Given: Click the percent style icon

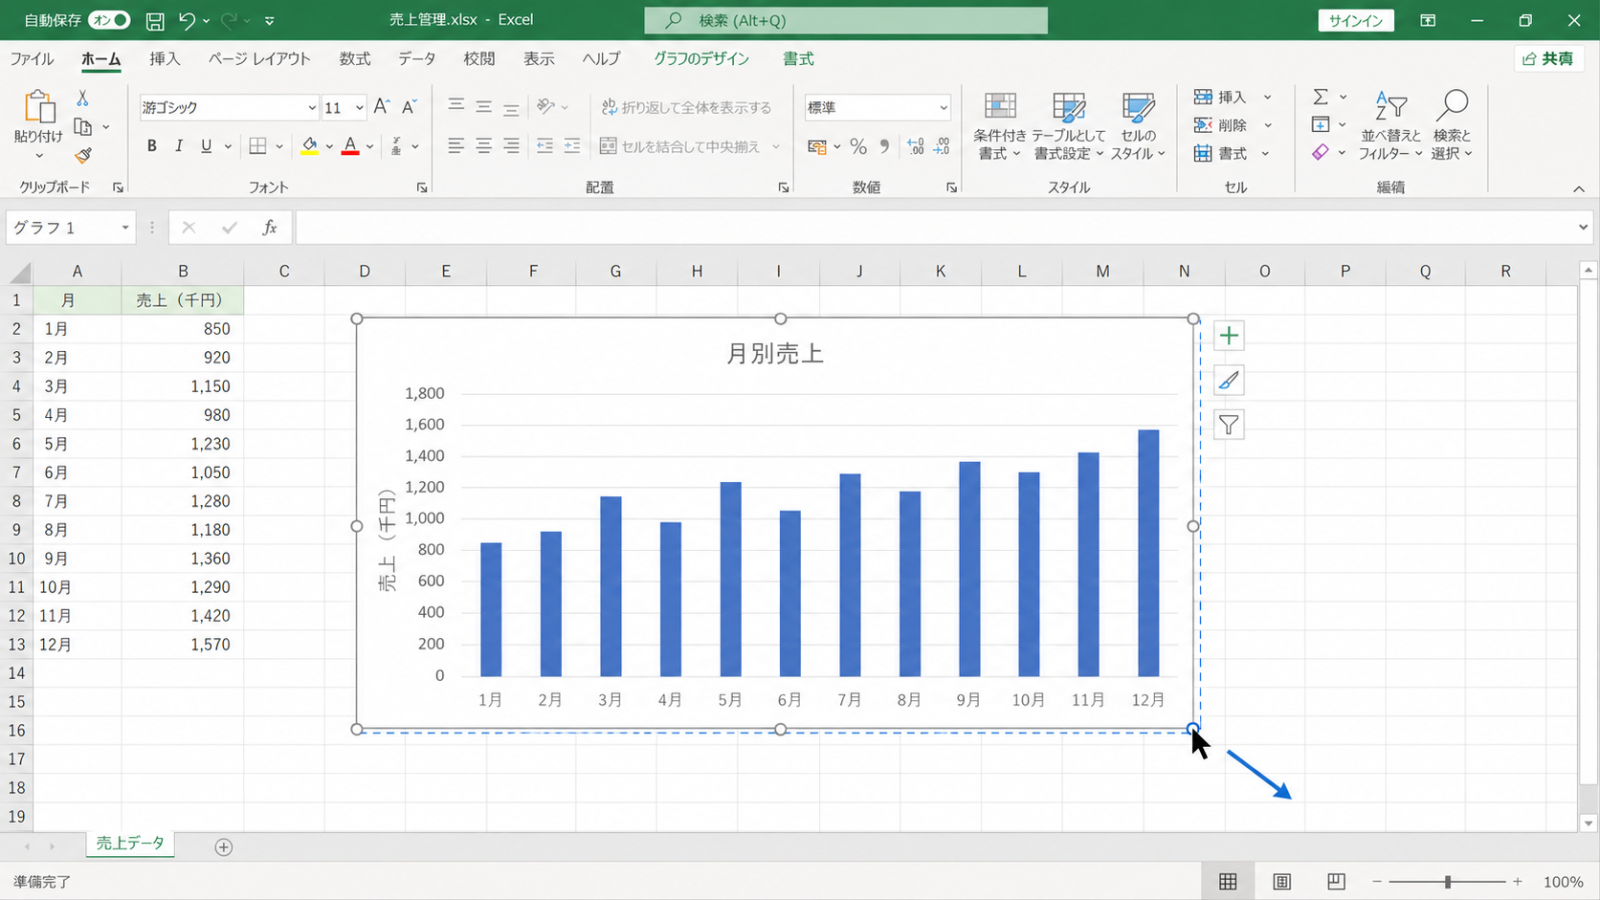Looking at the screenshot, I should pos(858,146).
